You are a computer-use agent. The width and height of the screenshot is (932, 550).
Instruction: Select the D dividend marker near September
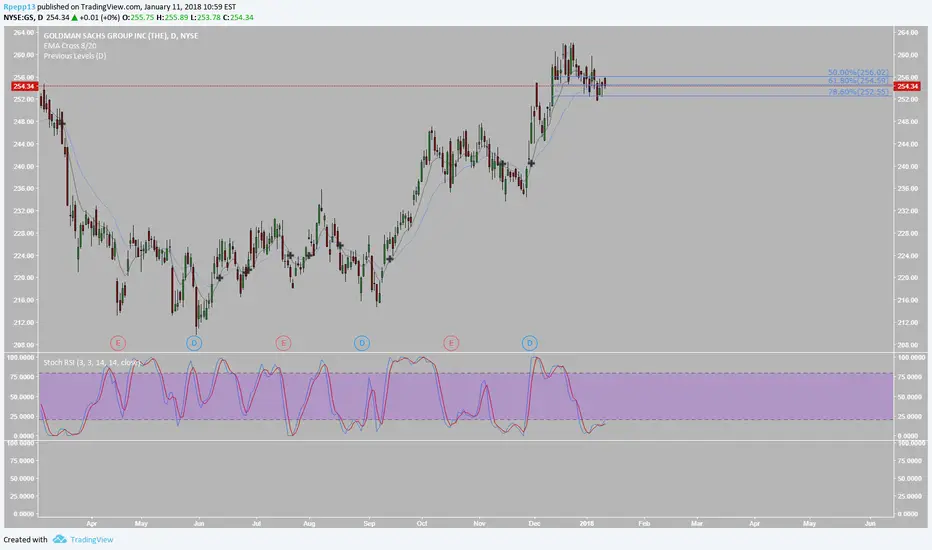coord(362,342)
